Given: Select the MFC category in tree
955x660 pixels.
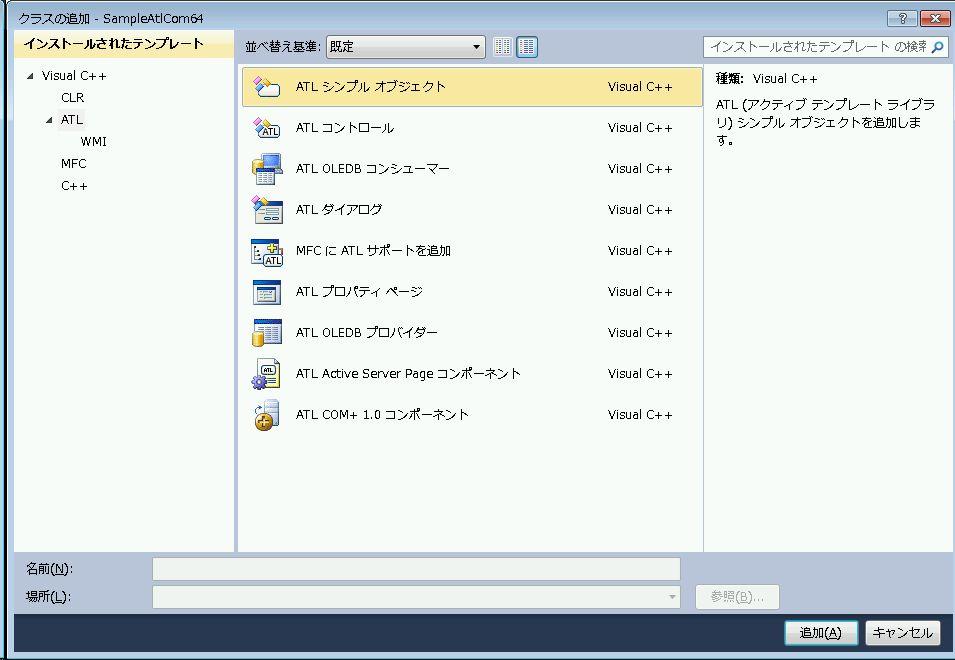Looking at the screenshot, I should click(x=73, y=164).
